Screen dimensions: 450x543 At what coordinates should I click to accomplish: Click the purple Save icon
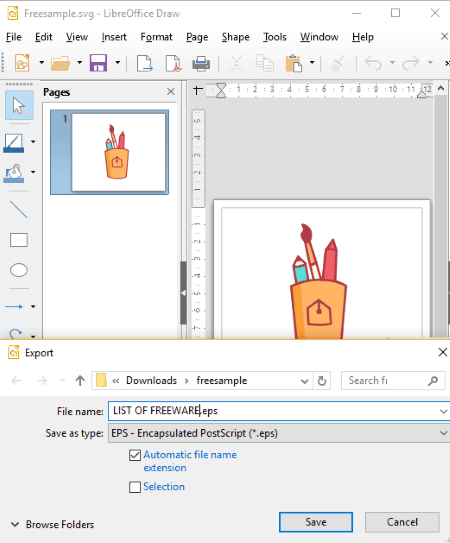click(98, 63)
